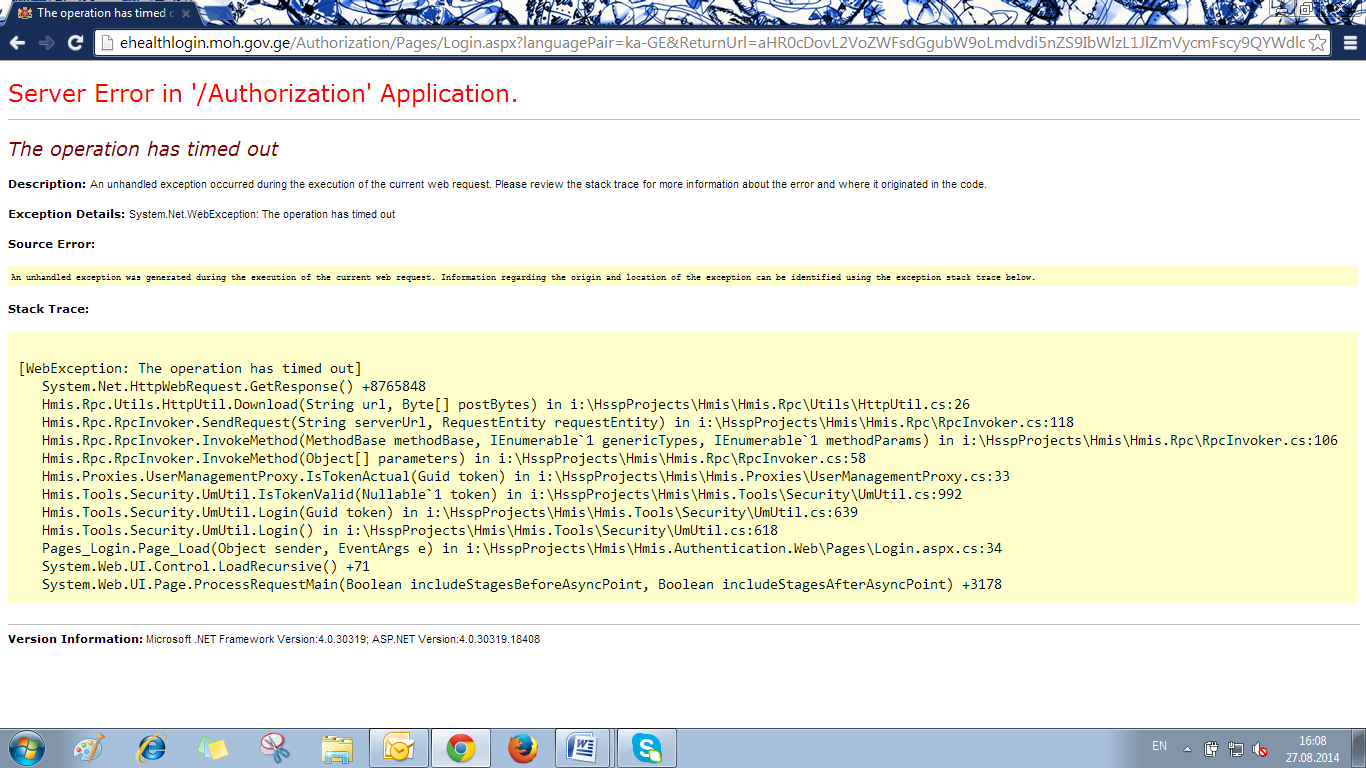The height and width of the screenshot is (768, 1366).
Task: Open Windows Explorer folder icon
Action: pos(337,748)
